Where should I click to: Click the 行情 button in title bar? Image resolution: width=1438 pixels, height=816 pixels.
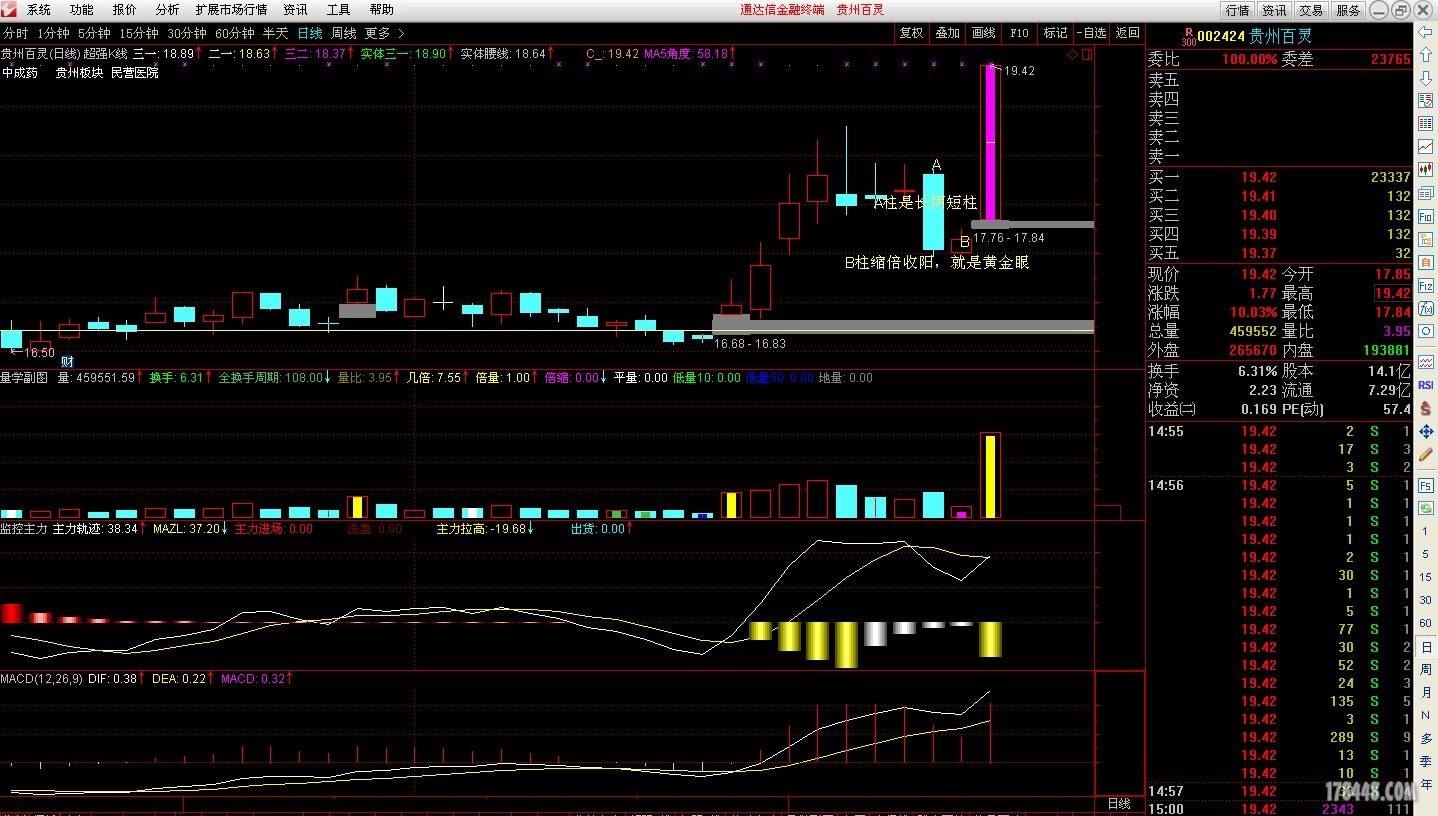pos(1237,10)
